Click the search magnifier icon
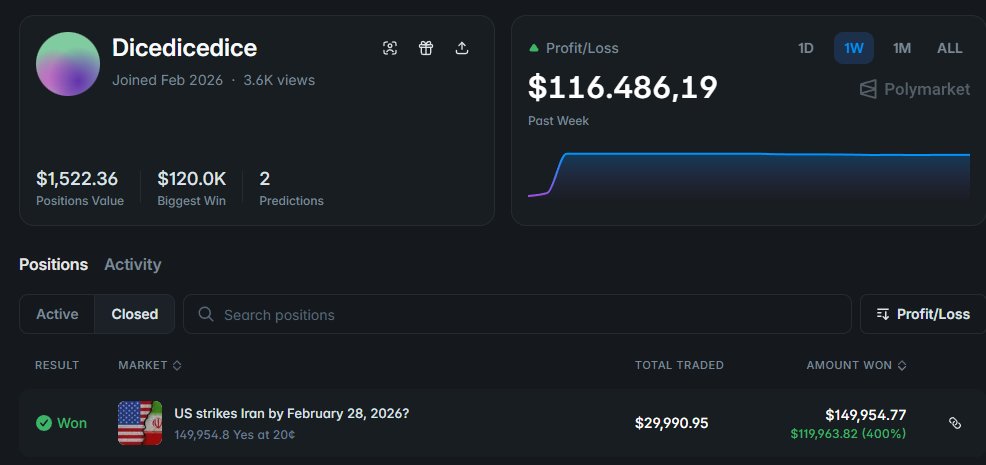Screen dimensions: 986x465 point(206,314)
